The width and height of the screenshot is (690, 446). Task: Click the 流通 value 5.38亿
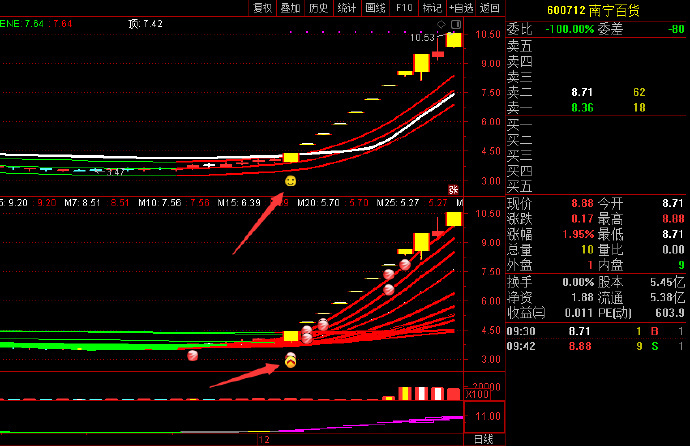point(668,298)
